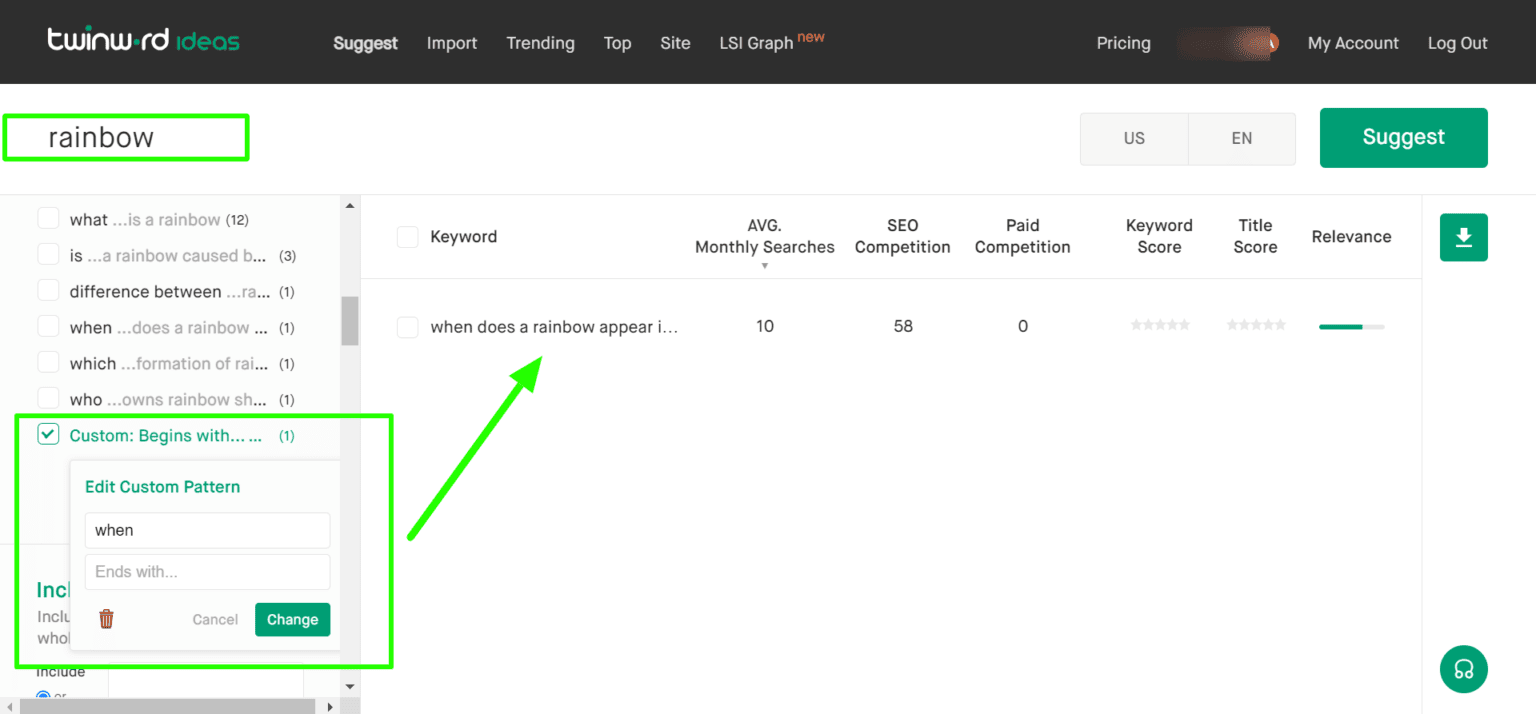Open the US region selector

(x=1134, y=138)
